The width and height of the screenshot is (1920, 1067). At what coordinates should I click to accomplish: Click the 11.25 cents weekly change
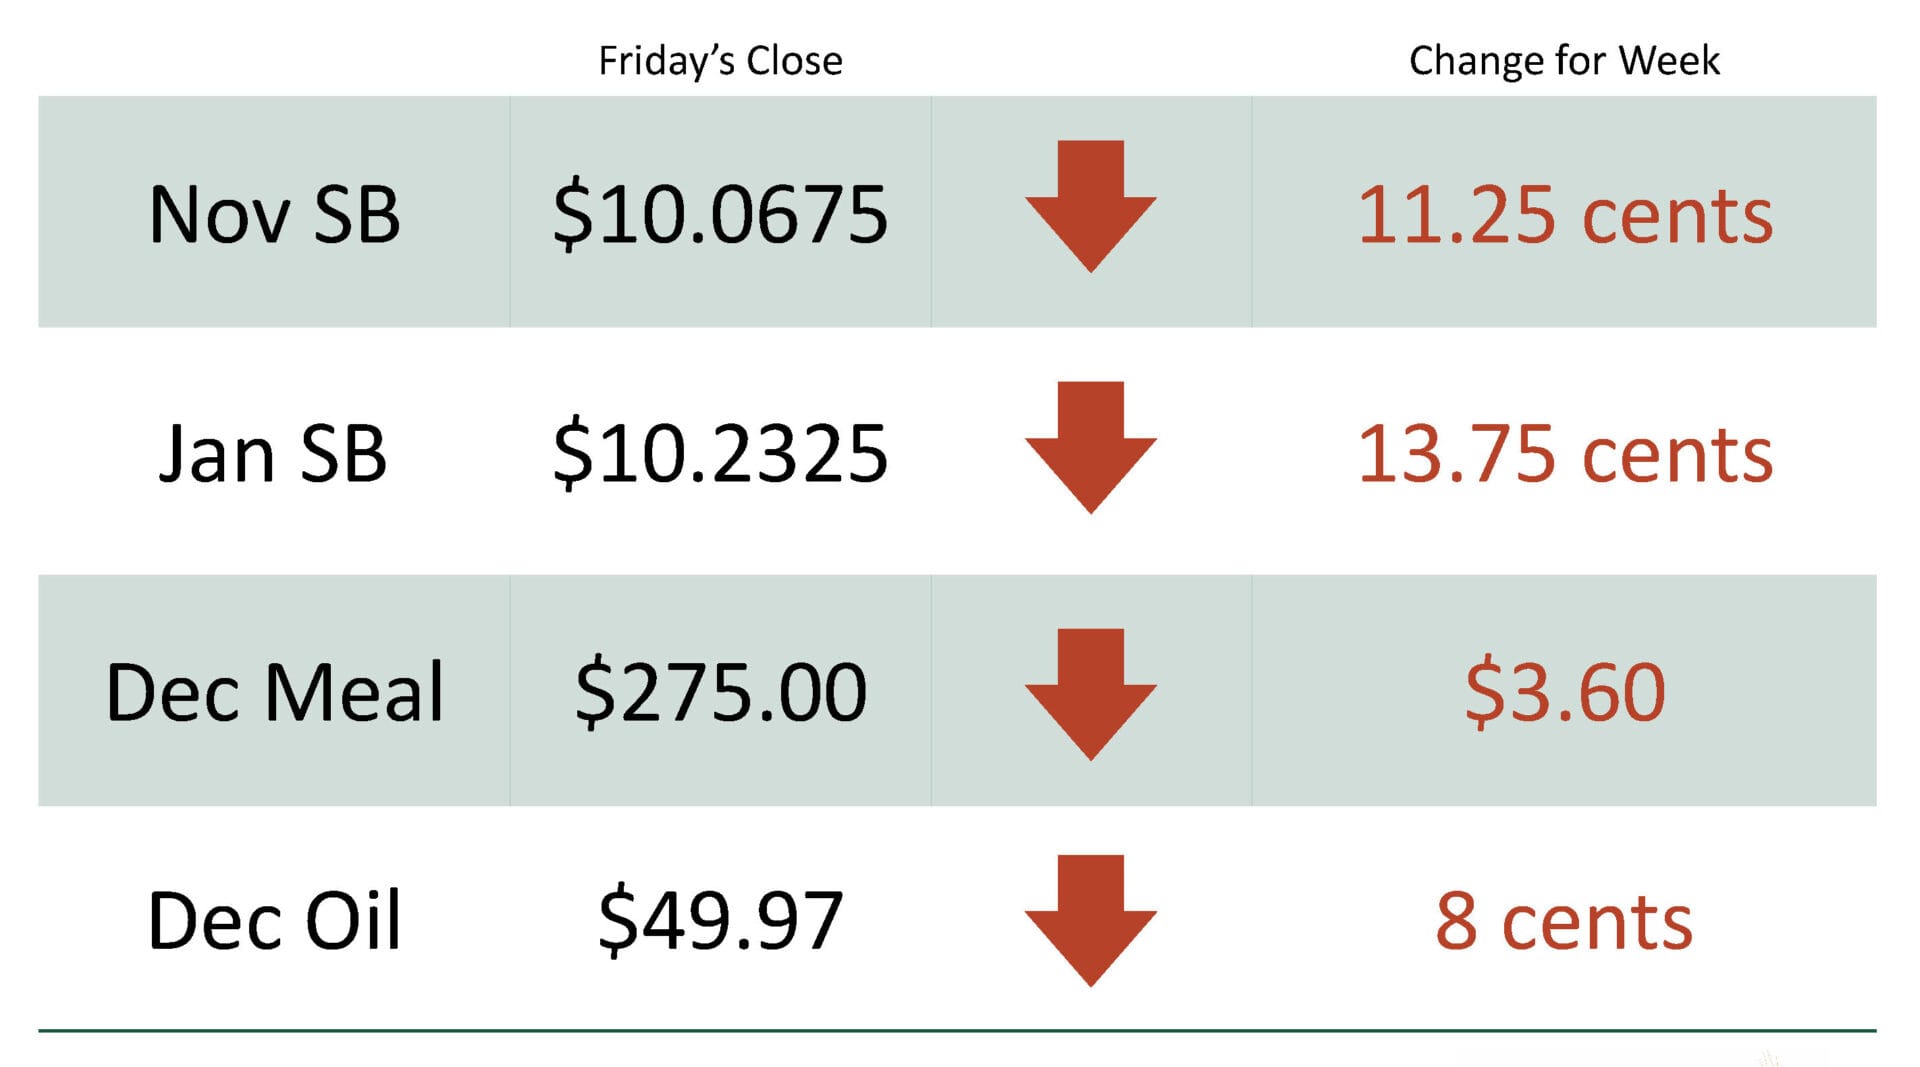coord(1565,214)
